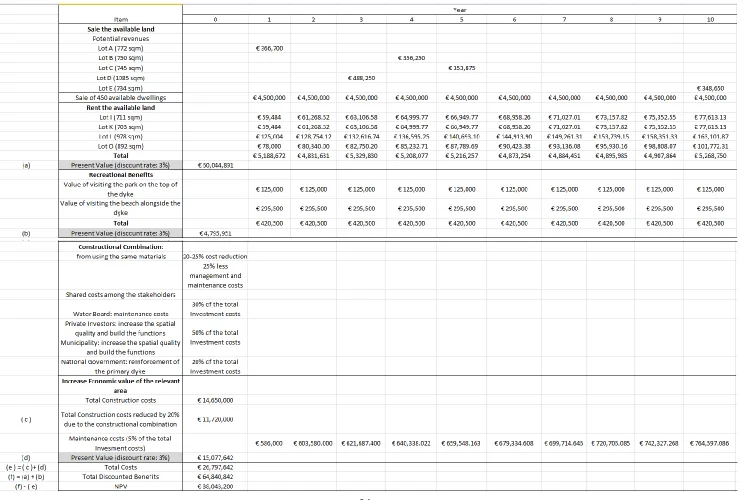Select 'Value of visiting the park' label cell
Screen dimensions: 752x500
coord(120,189)
